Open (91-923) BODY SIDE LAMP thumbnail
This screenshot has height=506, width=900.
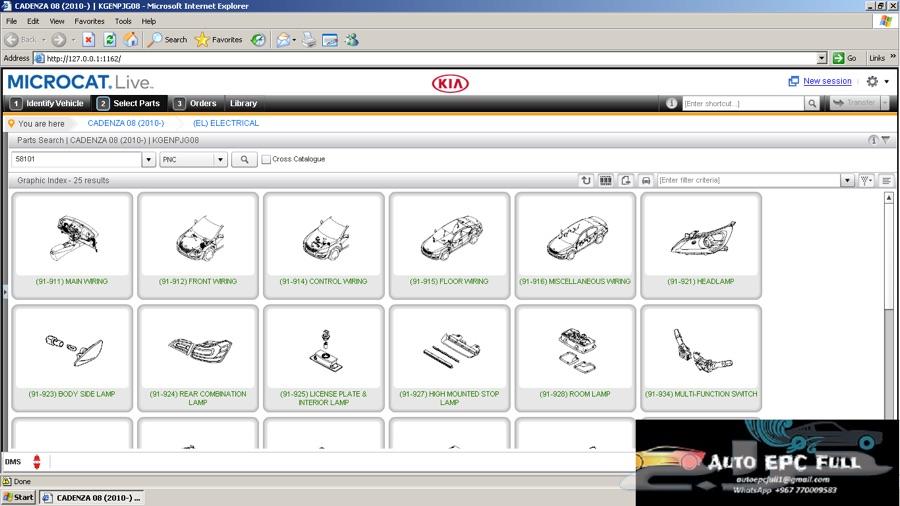coord(72,358)
